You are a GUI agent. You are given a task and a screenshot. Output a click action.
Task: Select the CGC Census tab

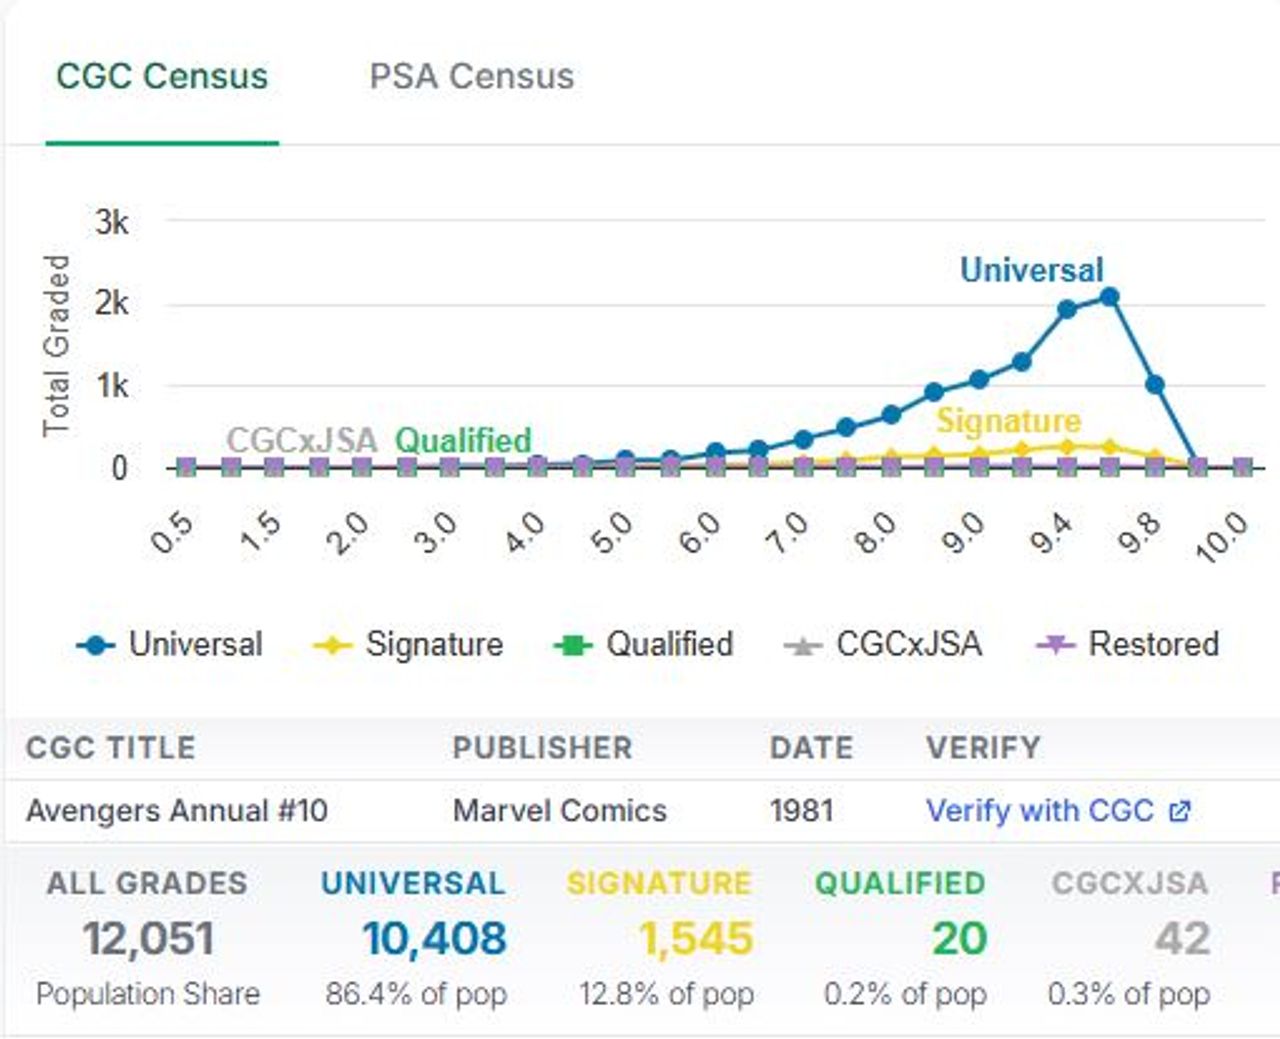tap(162, 77)
